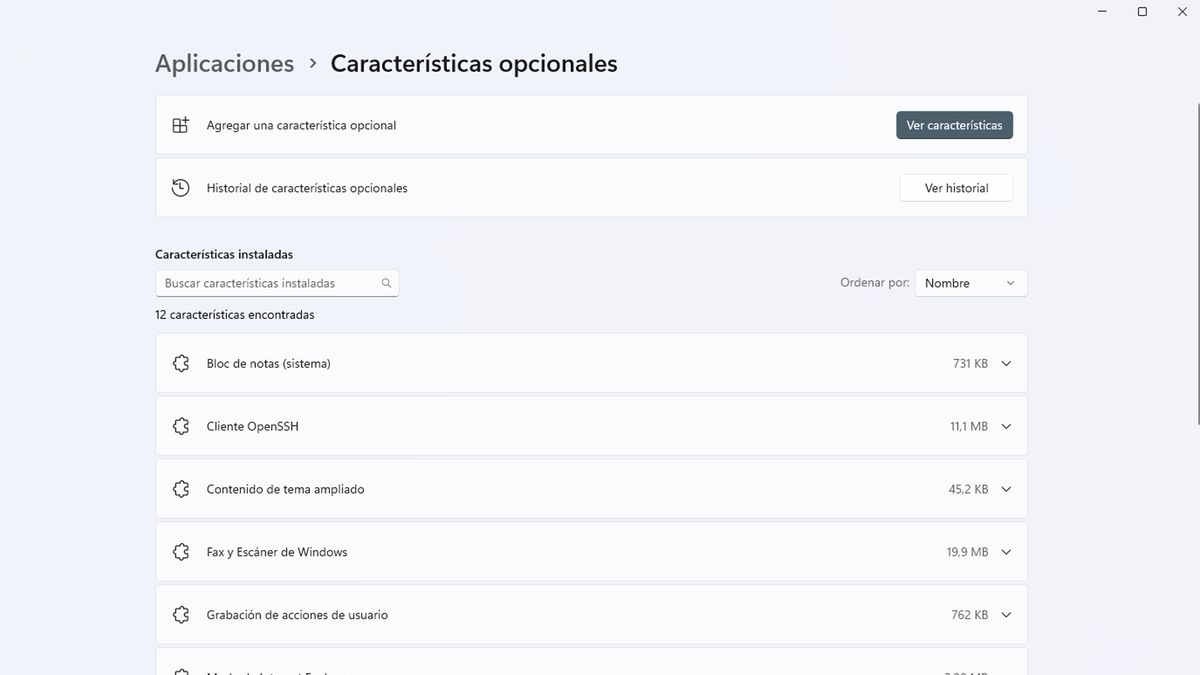Expand the Cliente OpenSSH details chevron
1200x675 pixels.
(x=1006, y=427)
